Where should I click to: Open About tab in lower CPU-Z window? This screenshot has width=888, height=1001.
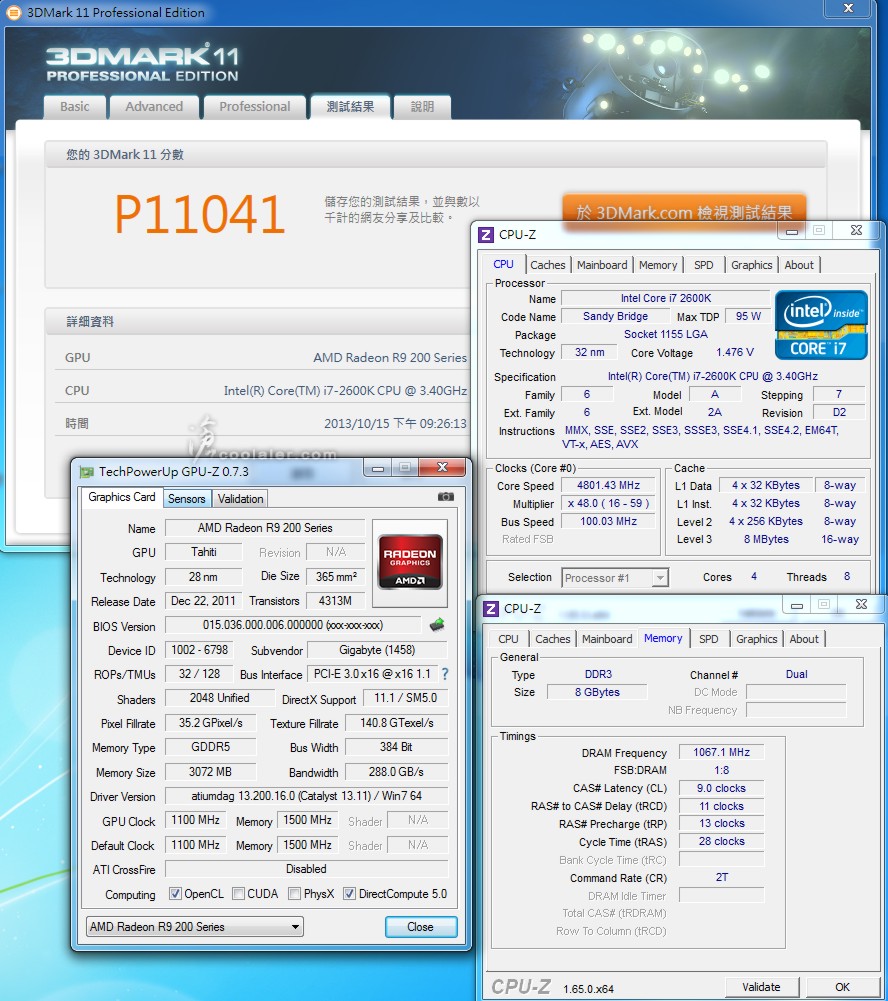click(804, 639)
